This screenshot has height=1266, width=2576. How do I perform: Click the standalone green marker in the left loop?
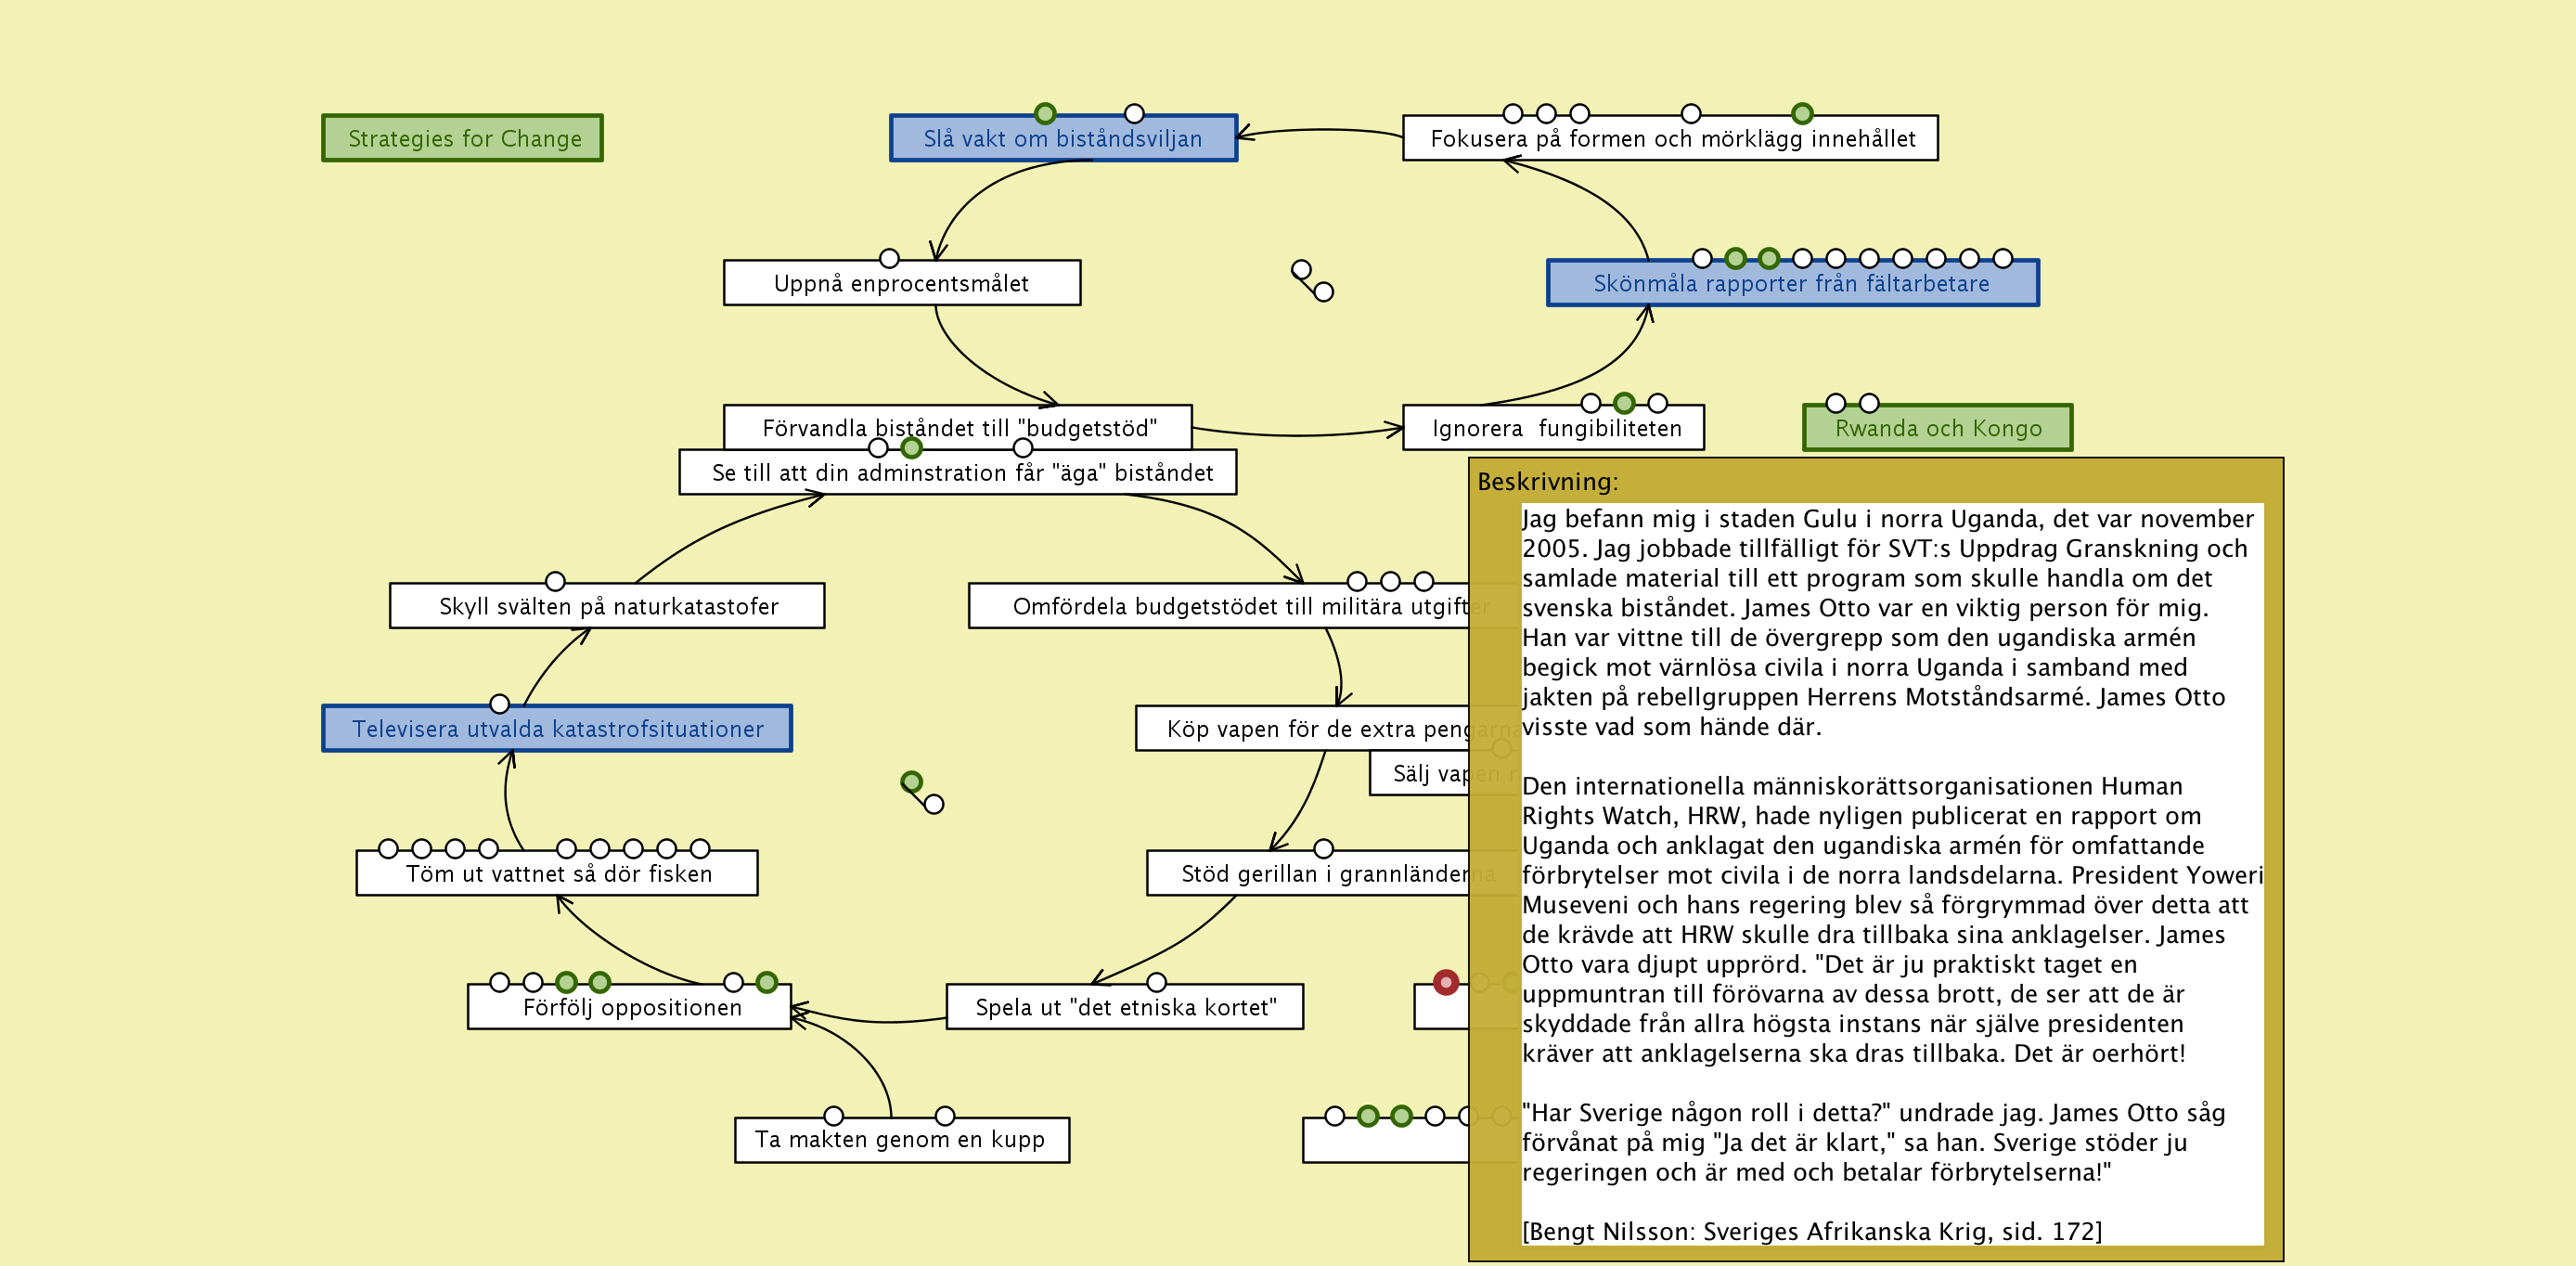click(911, 781)
